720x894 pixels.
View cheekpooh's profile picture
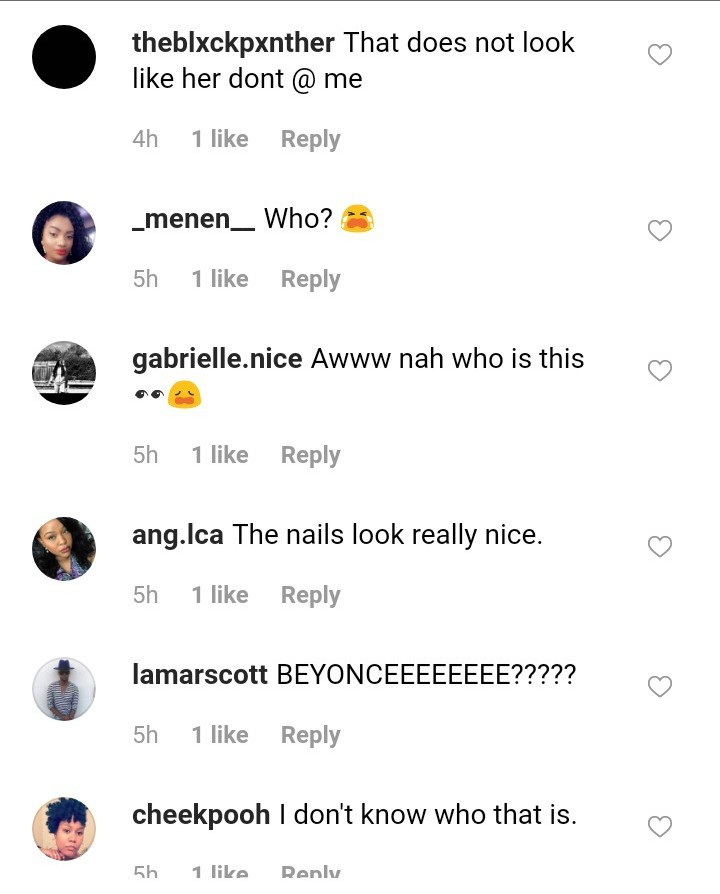pyautogui.click(x=64, y=829)
